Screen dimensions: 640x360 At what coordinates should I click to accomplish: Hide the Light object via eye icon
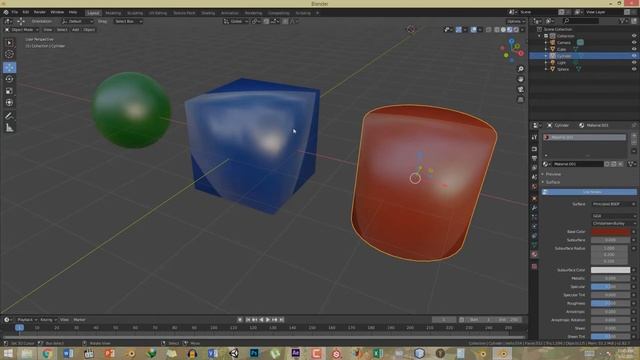[634, 62]
